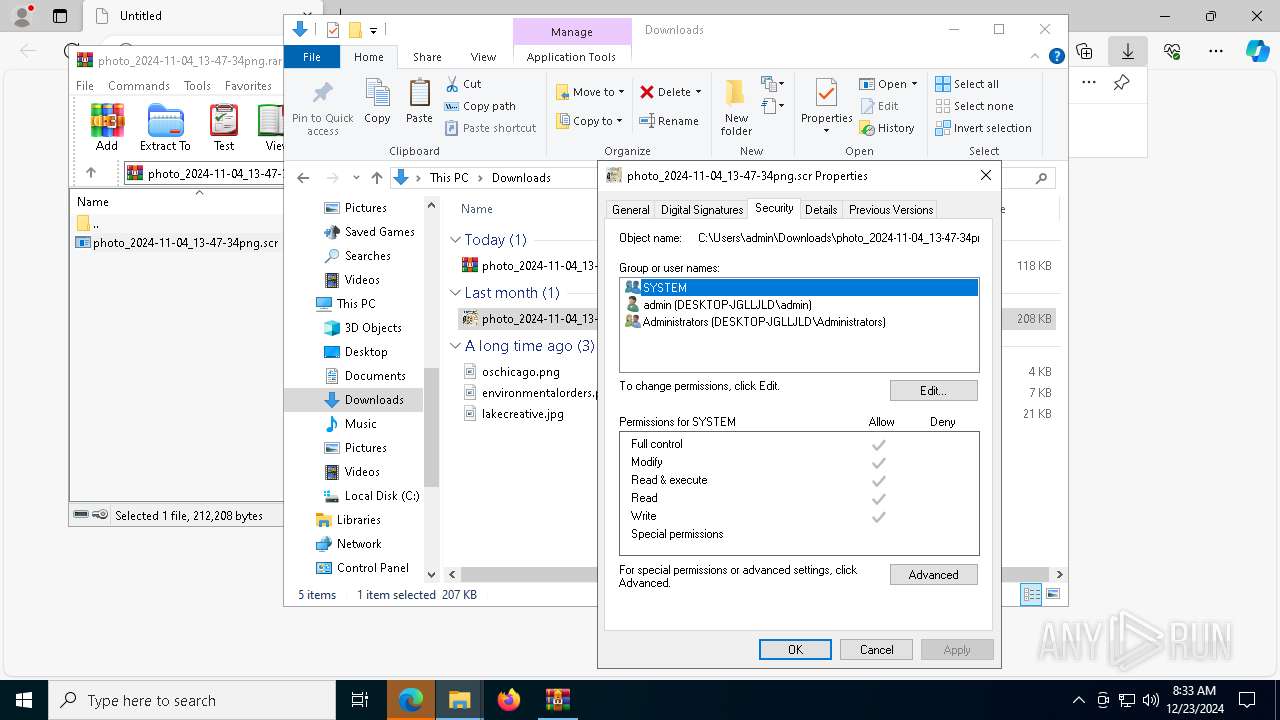
Task: Switch to the Digital Signatures tab
Action: [702, 210]
